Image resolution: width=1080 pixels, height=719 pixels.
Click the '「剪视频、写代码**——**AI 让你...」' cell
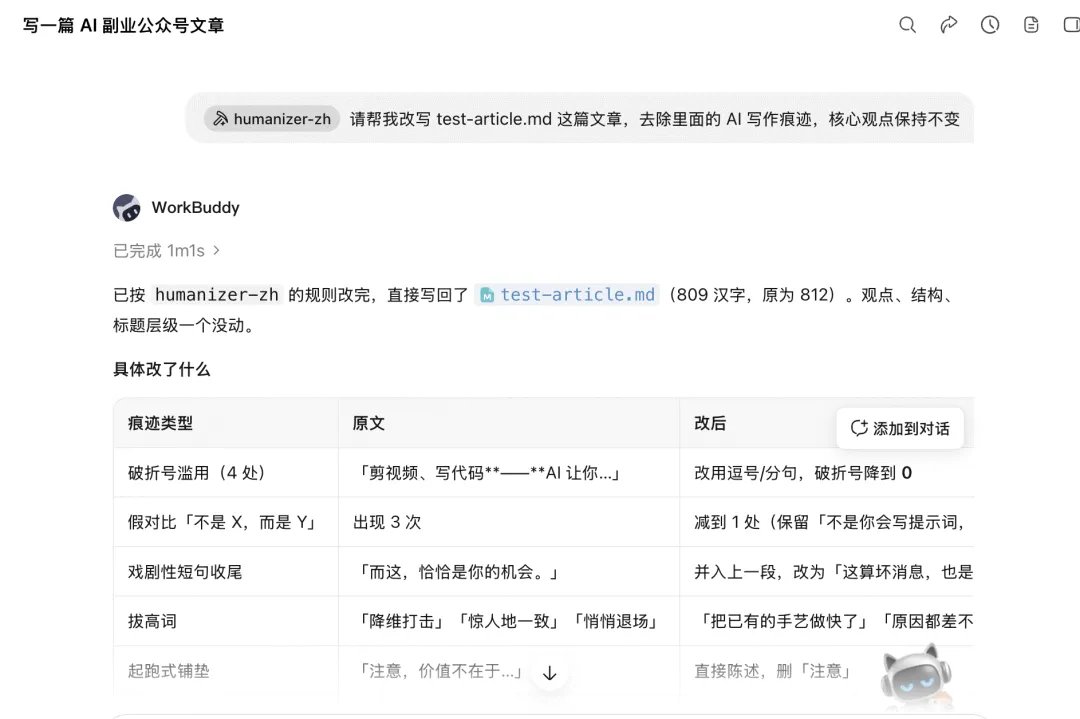click(x=509, y=472)
